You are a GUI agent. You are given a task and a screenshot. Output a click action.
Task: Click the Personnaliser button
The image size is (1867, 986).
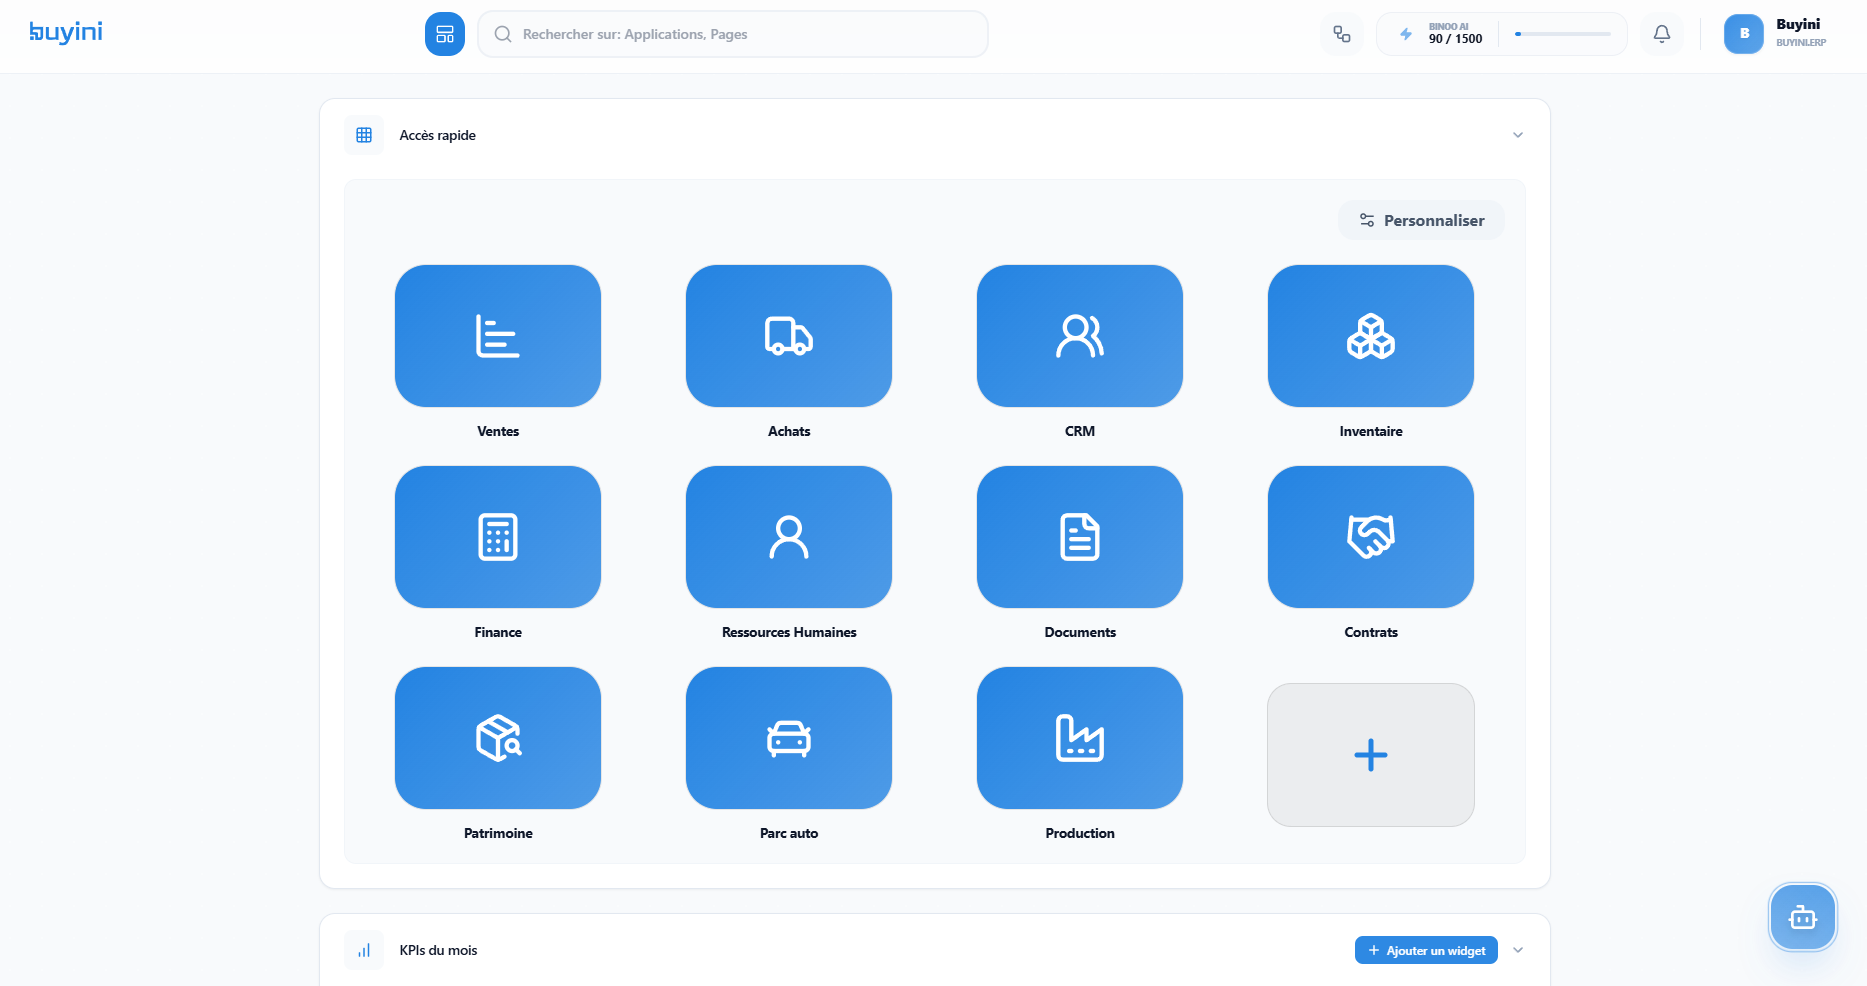click(x=1421, y=220)
